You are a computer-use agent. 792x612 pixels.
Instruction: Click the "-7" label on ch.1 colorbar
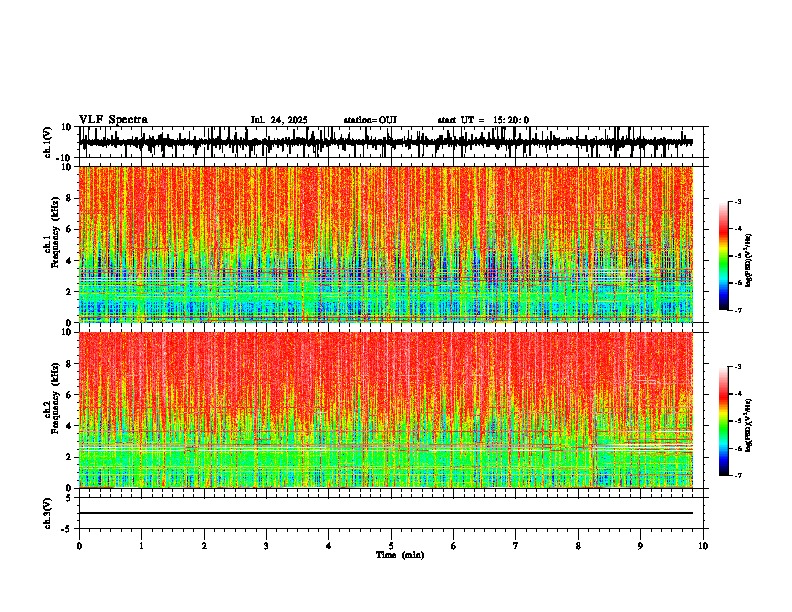tap(738, 310)
